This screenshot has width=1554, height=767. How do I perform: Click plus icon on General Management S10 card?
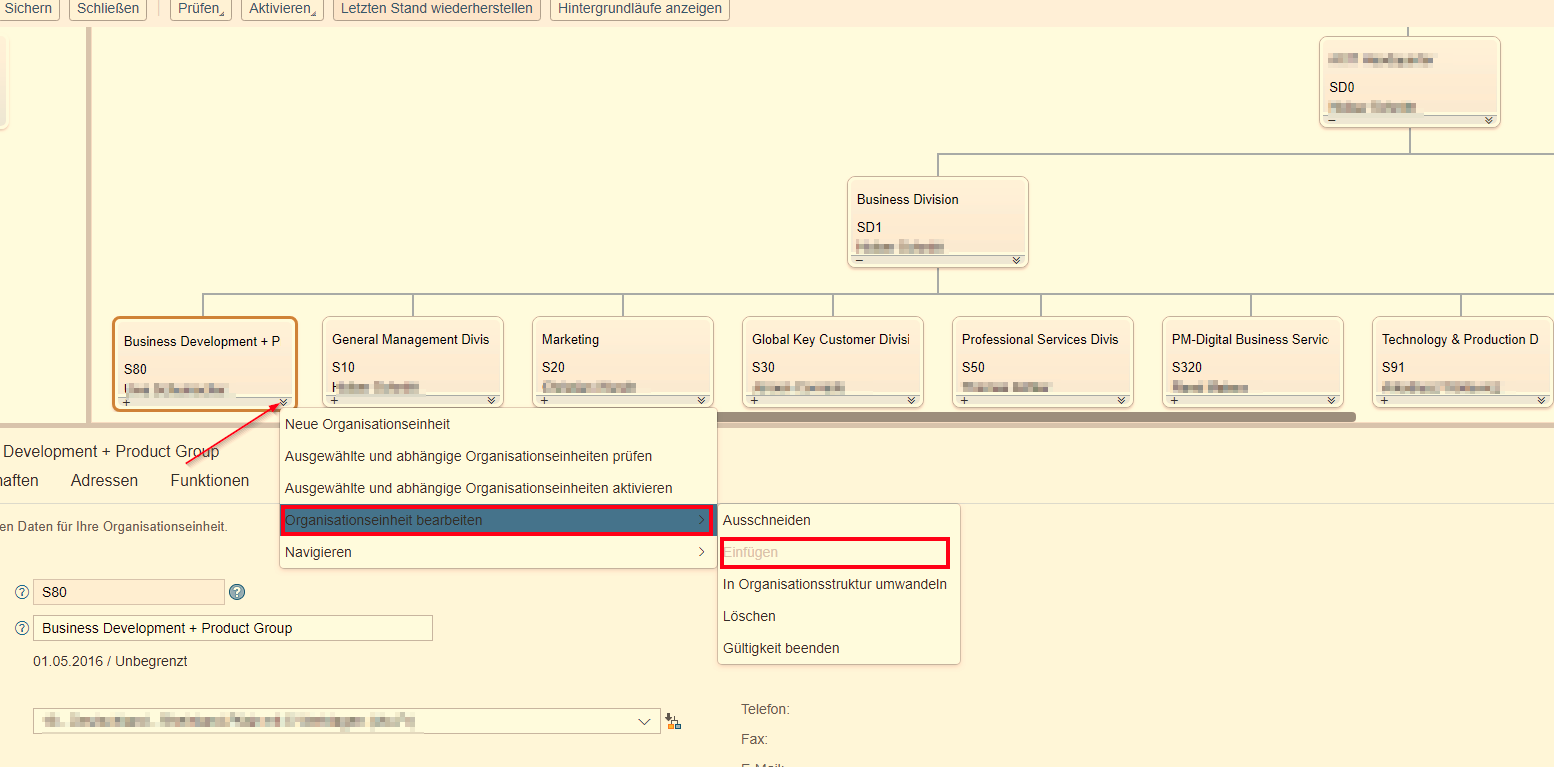pos(335,400)
